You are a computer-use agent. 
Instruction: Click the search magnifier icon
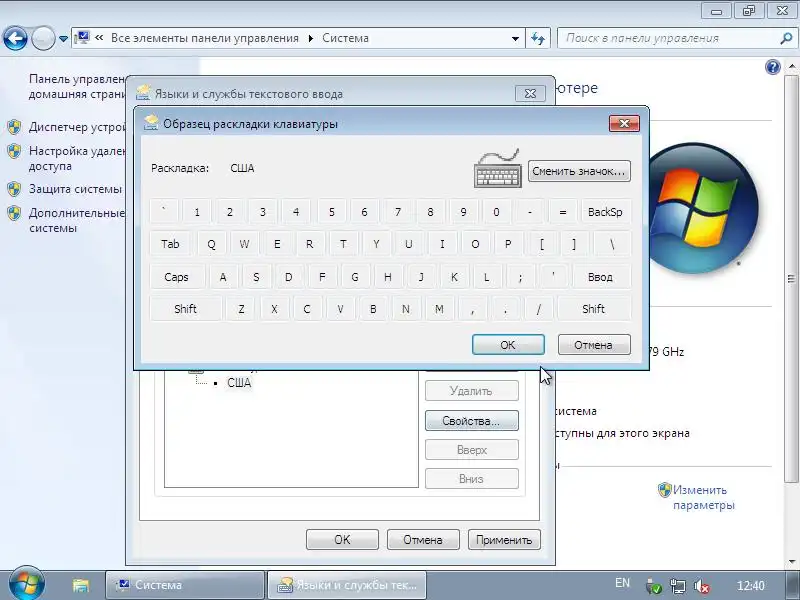[x=786, y=38]
